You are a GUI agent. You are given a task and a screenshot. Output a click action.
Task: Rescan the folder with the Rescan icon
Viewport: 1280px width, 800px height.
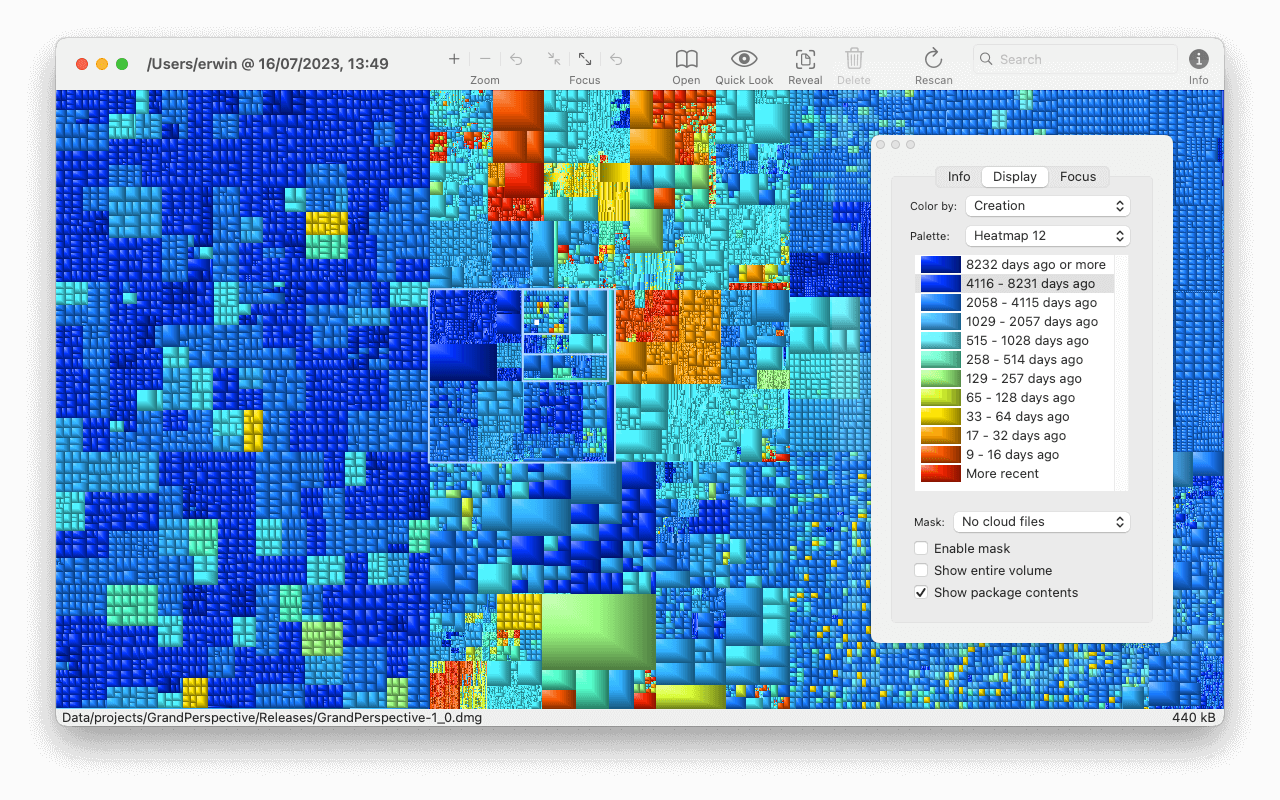pyautogui.click(x=933, y=59)
